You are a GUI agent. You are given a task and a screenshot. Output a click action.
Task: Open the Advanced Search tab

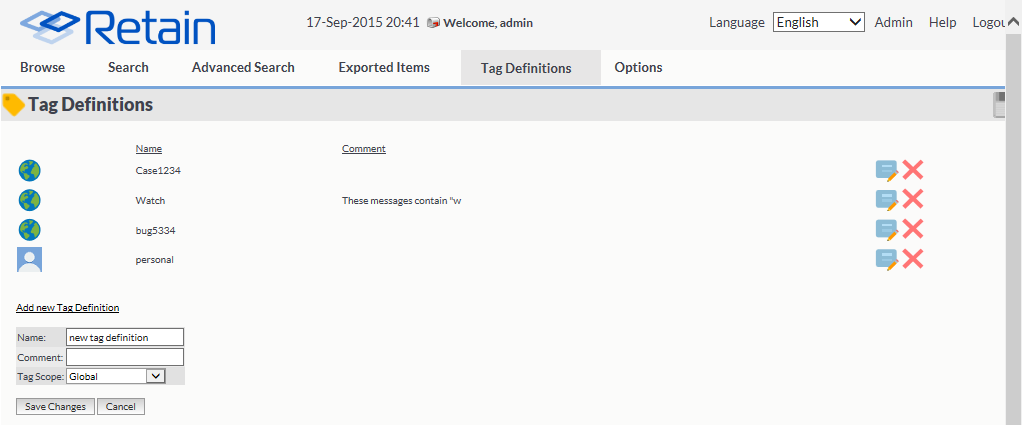(x=243, y=67)
